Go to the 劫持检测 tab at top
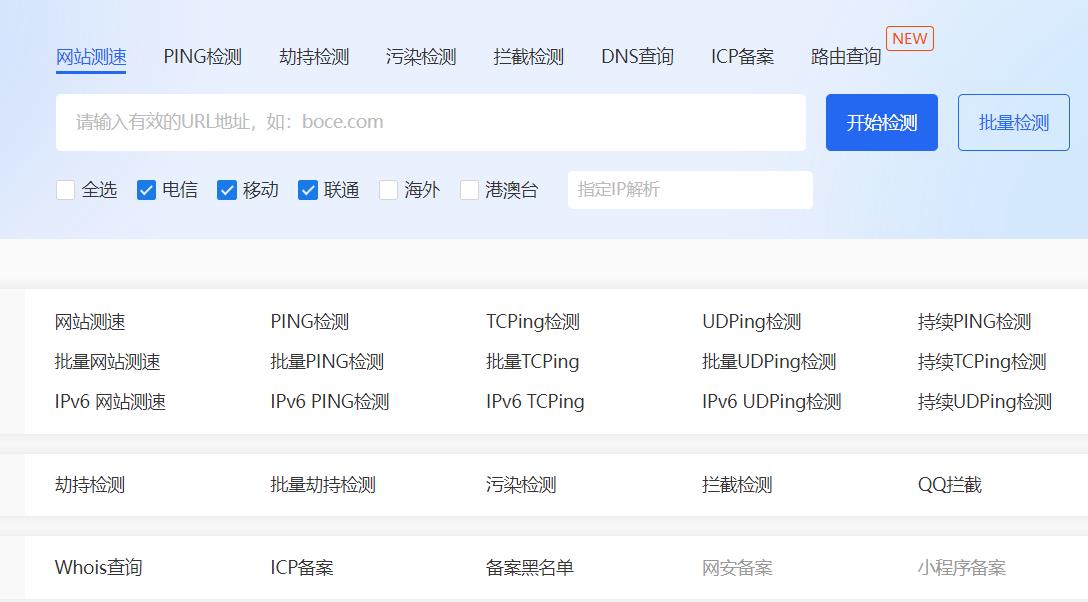The width and height of the screenshot is (1088, 602). tap(314, 57)
